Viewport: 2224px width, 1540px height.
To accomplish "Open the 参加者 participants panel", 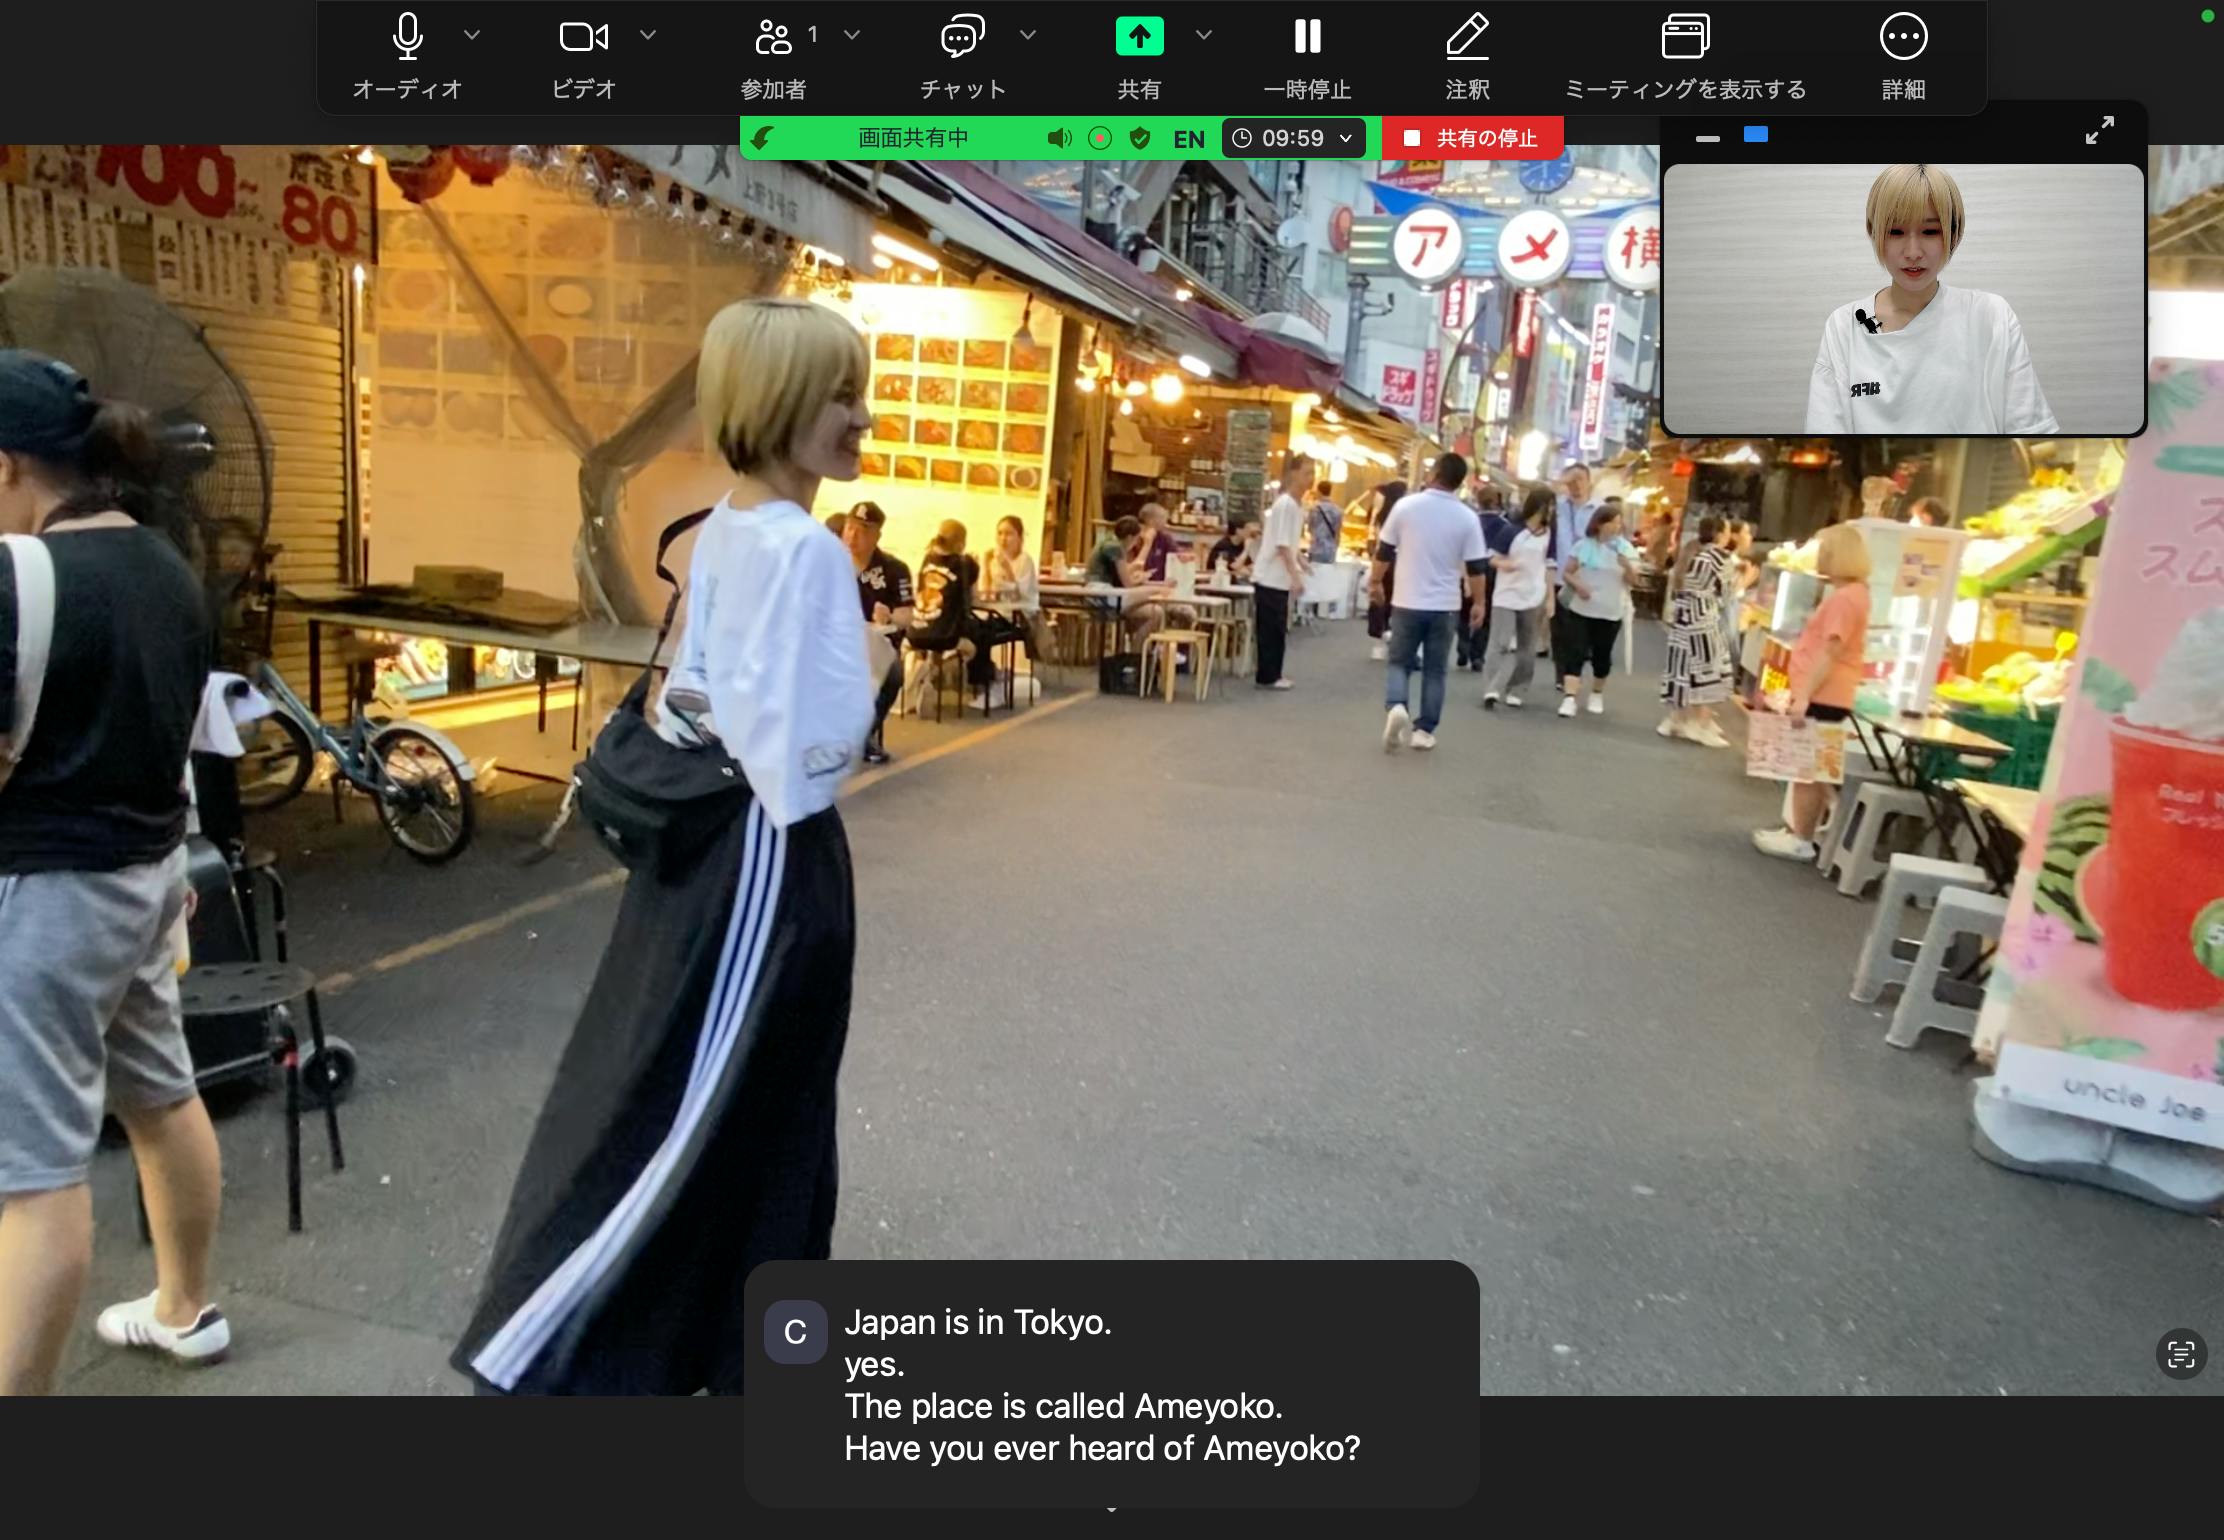I will (x=773, y=38).
